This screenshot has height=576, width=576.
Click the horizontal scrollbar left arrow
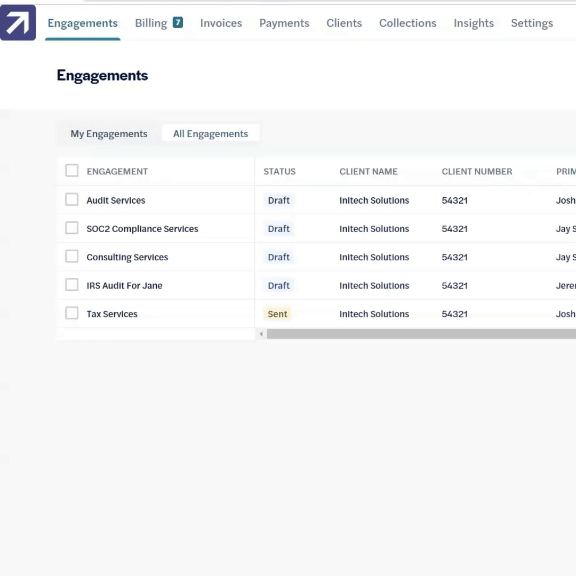[261, 334]
